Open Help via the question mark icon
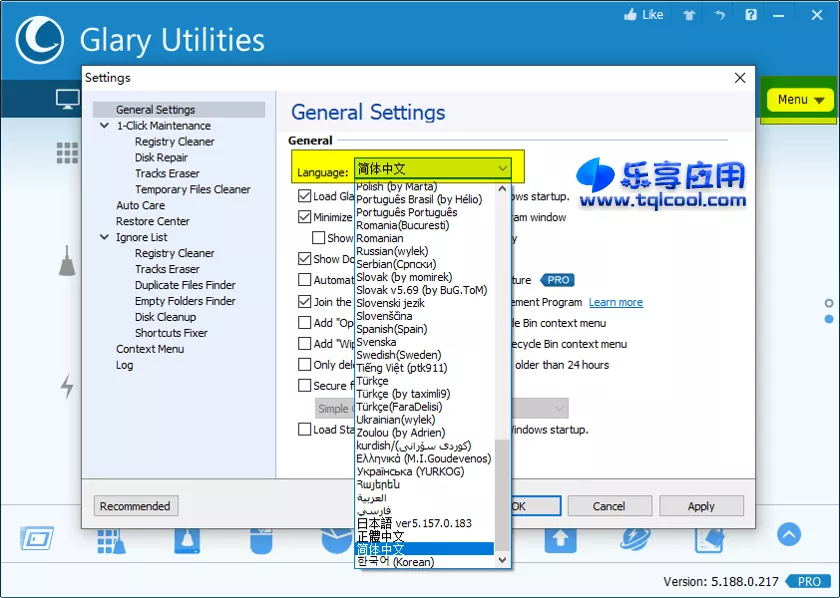Screen dimensions: 840x598 (x=751, y=15)
